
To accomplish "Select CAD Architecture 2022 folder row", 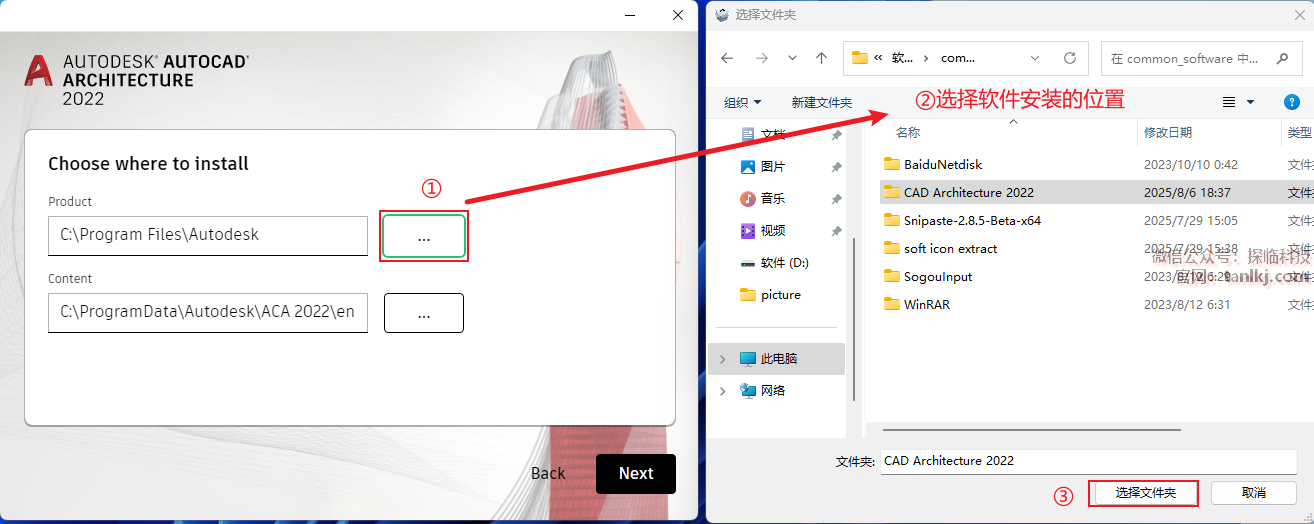I will 1095,192.
